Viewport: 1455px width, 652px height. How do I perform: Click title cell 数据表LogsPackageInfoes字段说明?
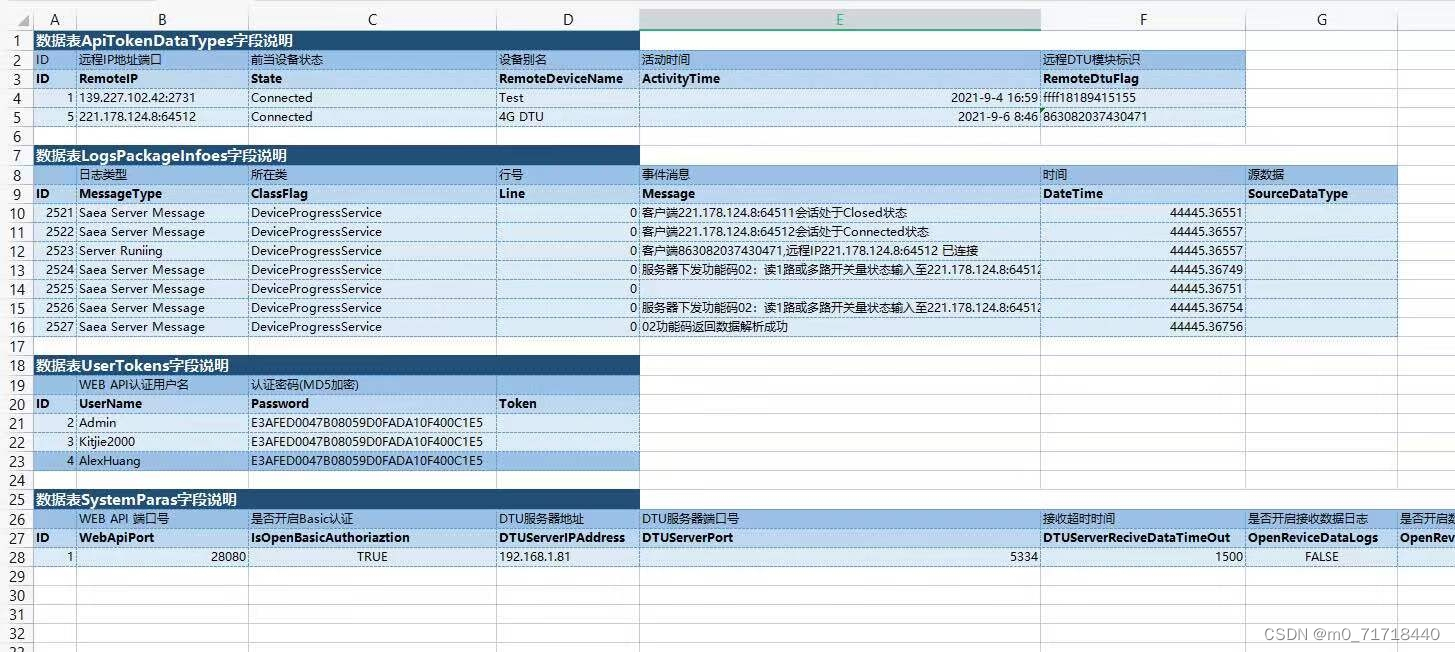tap(336, 156)
